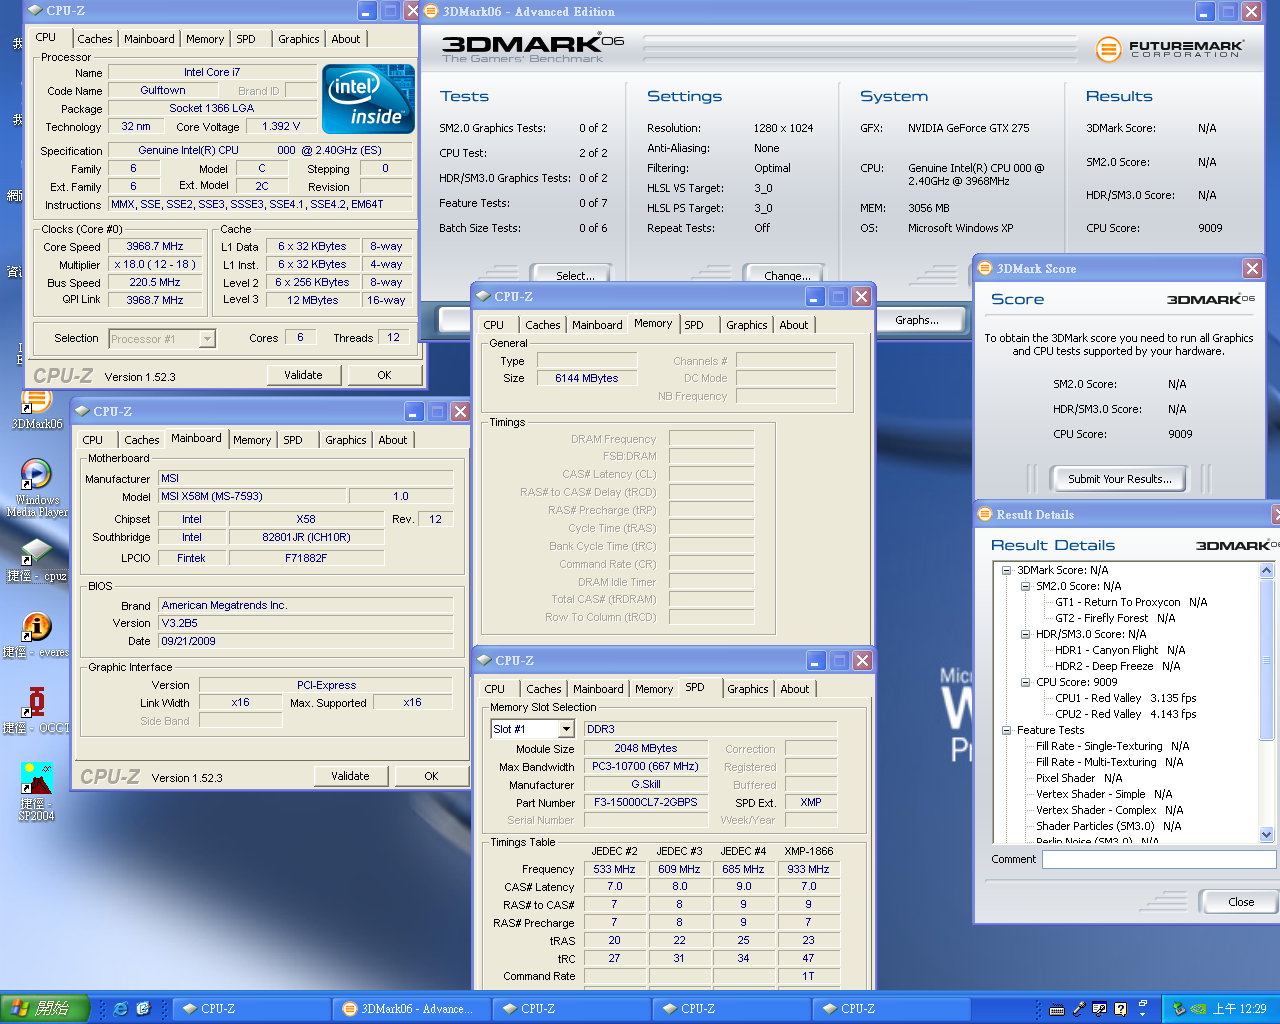
Task: Click the Futuremark Corporation logo
Action: (1170, 48)
